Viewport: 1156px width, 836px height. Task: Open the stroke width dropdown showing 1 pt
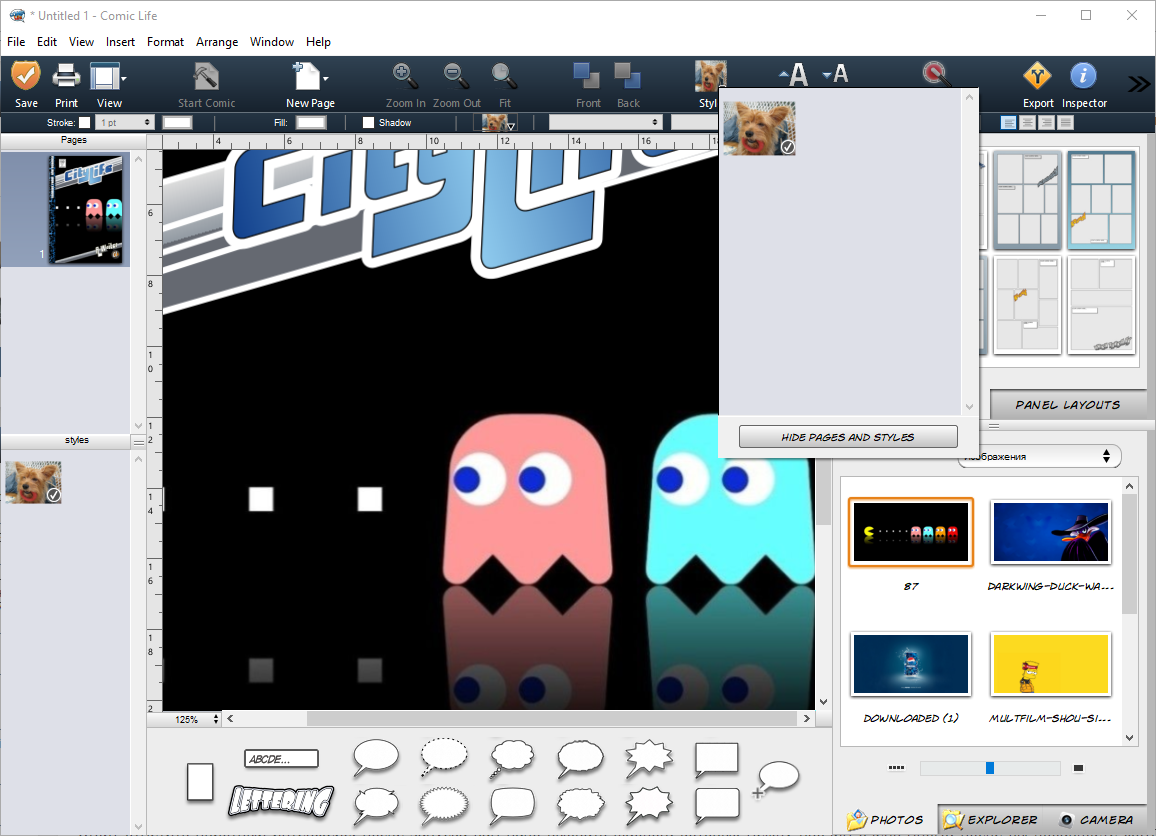pyautogui.click(x=122, y=122)
